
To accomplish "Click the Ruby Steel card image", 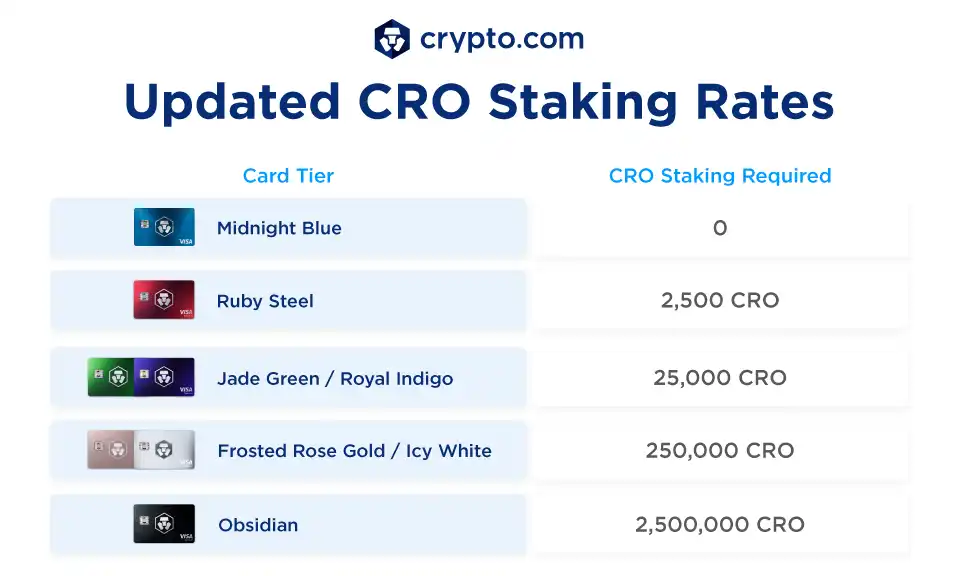I will [164, 300].
